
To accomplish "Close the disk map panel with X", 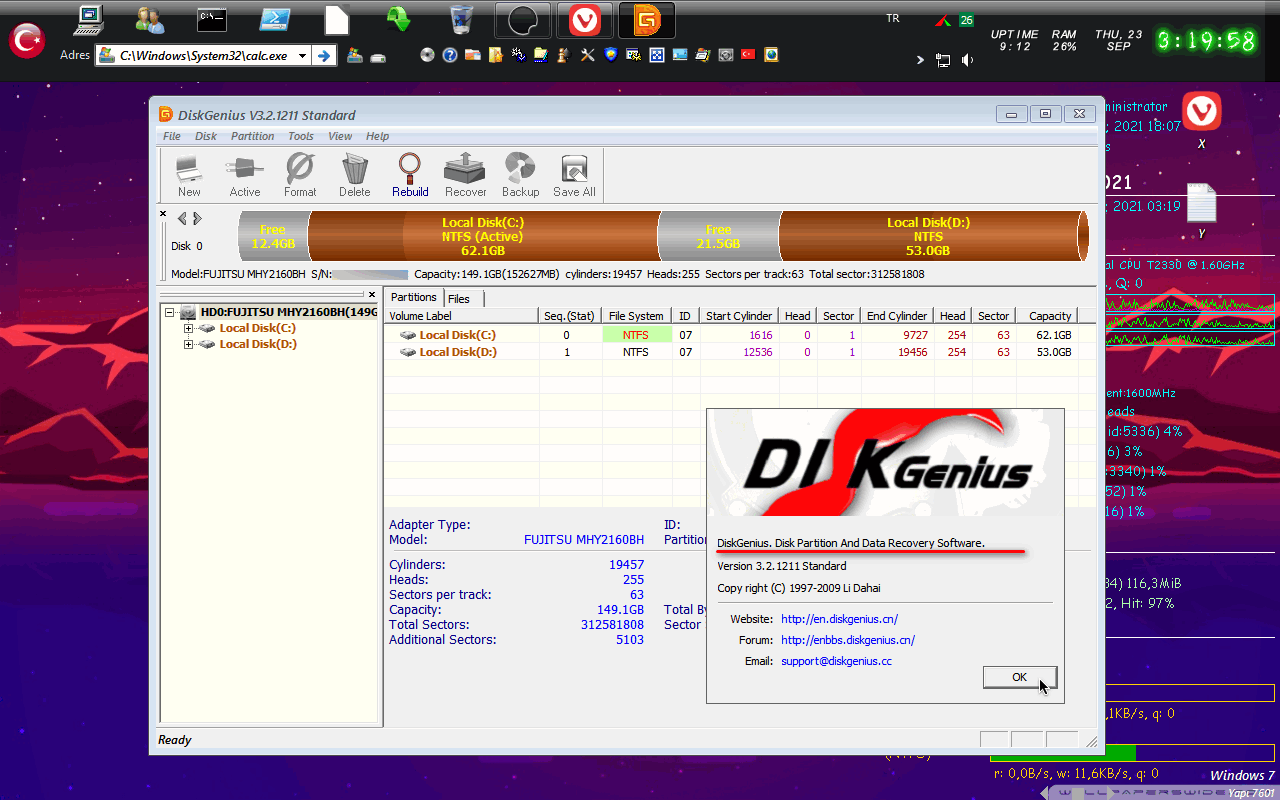I will 164,213.
